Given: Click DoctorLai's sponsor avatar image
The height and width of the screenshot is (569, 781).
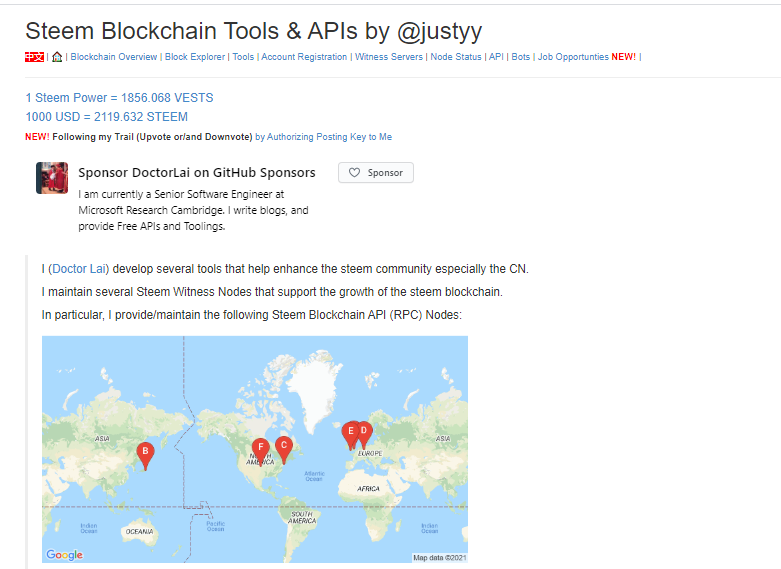Looking at the screenshot, I should 52,178.
